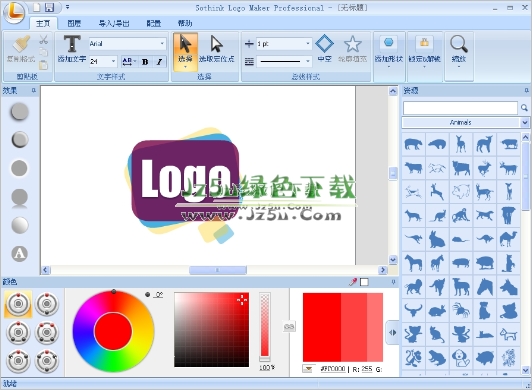Select the complementary two-dot color scheme
The height and width of the screenshot is (390, 532).
(47, 304)
